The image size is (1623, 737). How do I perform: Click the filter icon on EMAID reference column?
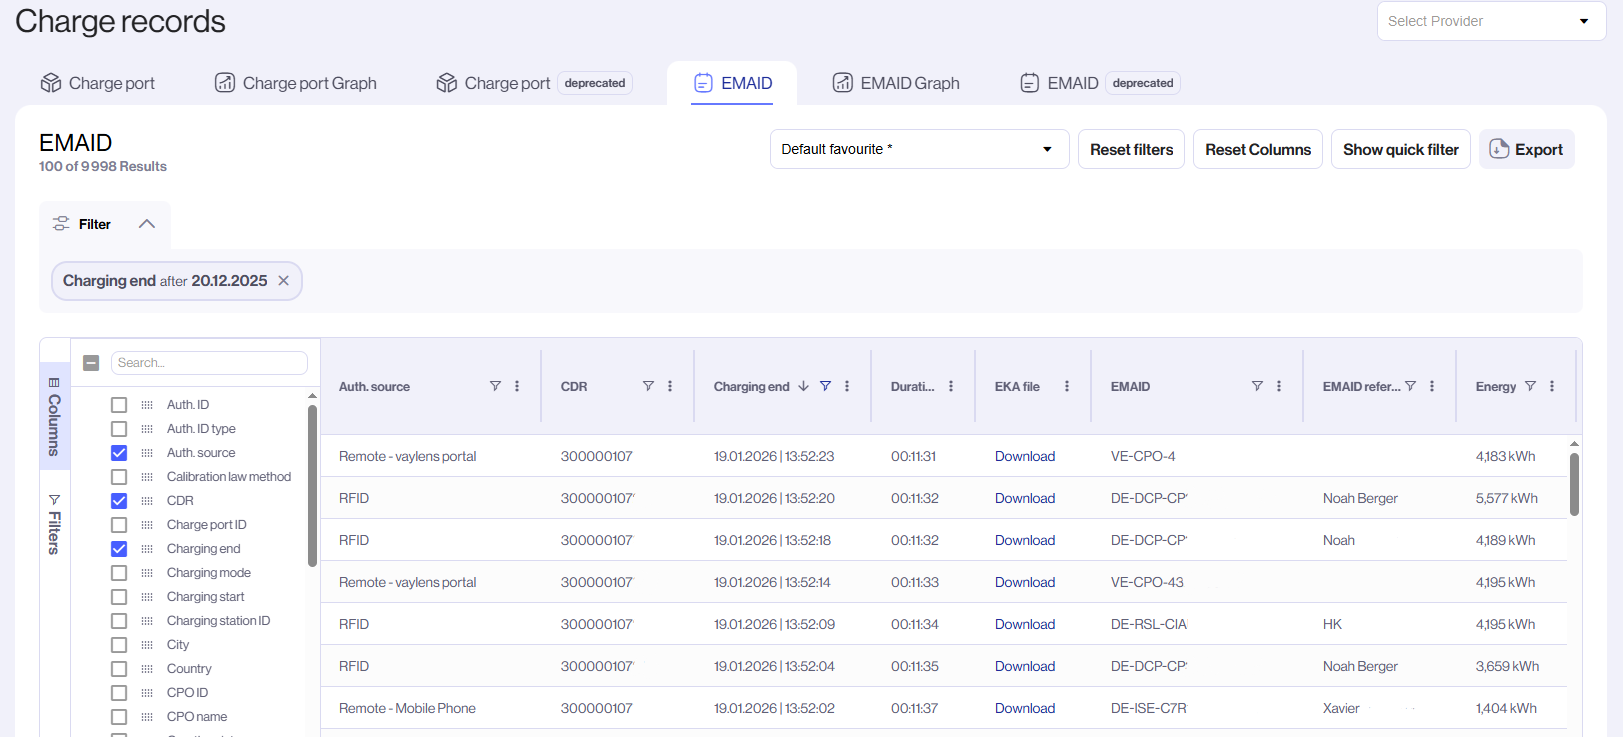1410,386
